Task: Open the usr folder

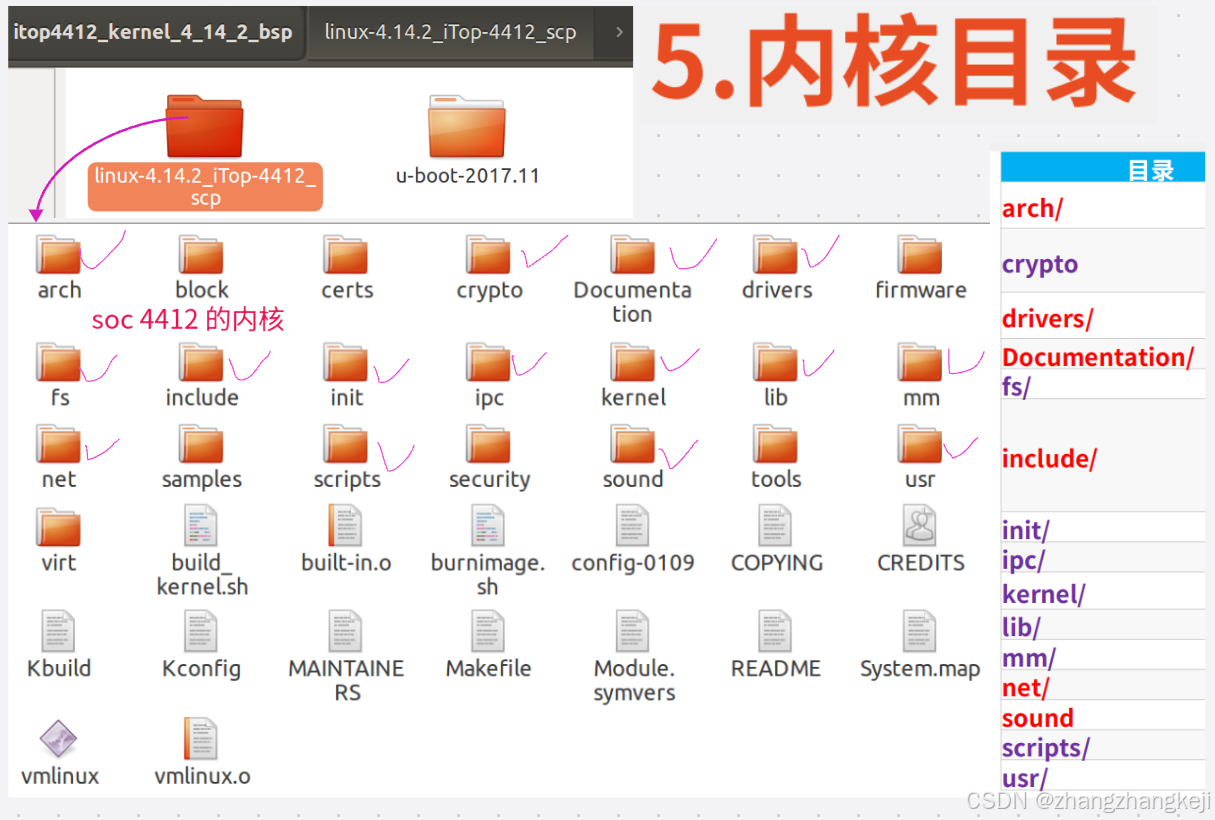Action: (920, 444)
